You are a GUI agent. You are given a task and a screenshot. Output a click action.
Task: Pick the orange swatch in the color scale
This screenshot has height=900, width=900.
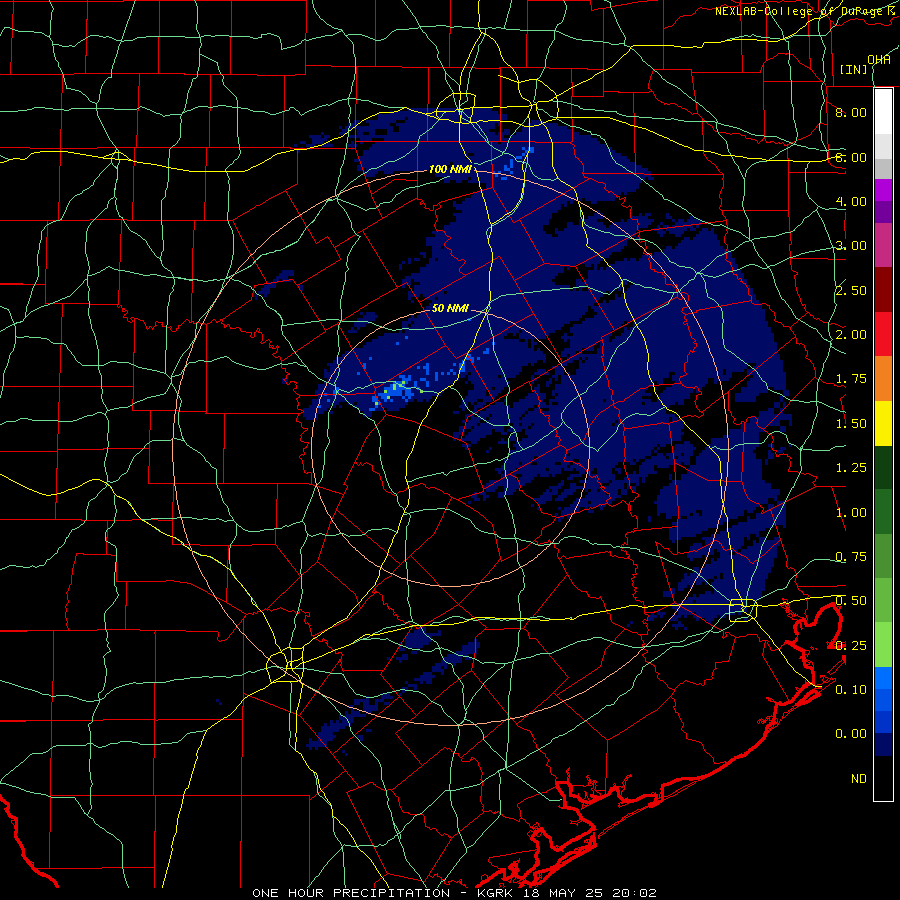click(883, 379)
